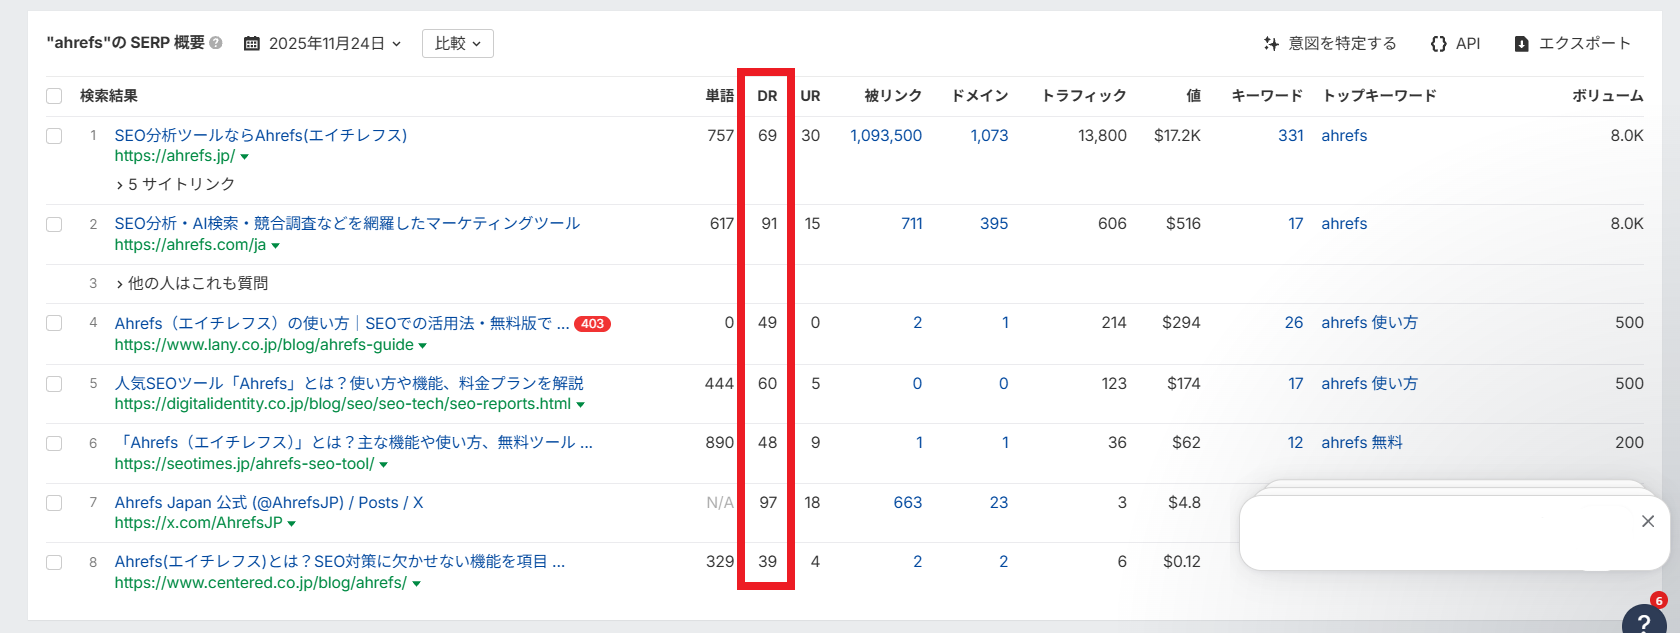This screenshot has width=1680, height=633.
Task: Click the ボリューム column header
Action: (x=1608, y=96)
